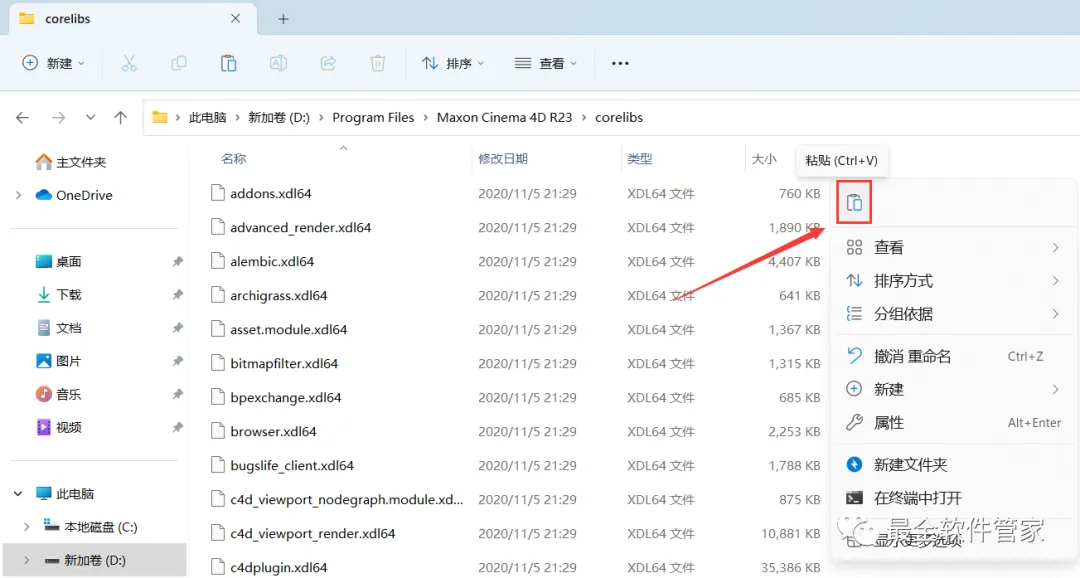Open OneDrive in the sidebar

point(74,195)
